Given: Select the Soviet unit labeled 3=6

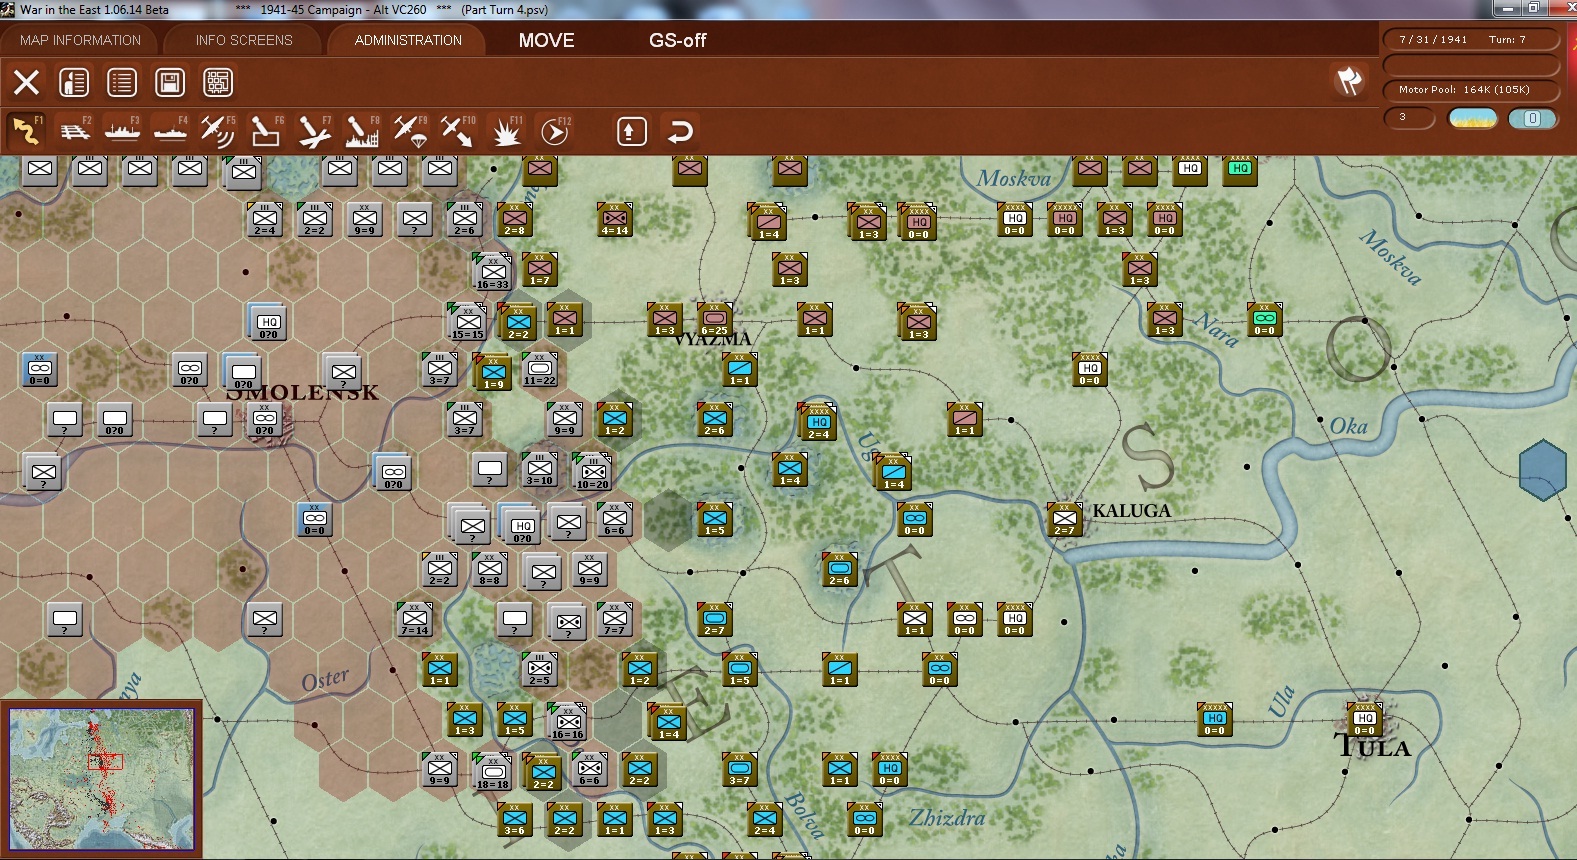Looking at the screenshot, I should [514, 819].
